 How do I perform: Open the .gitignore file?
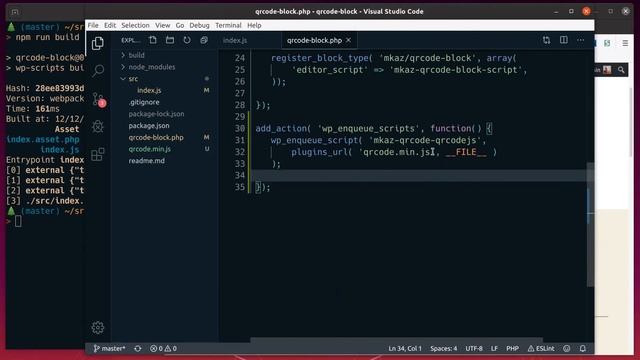pos(144,102)
